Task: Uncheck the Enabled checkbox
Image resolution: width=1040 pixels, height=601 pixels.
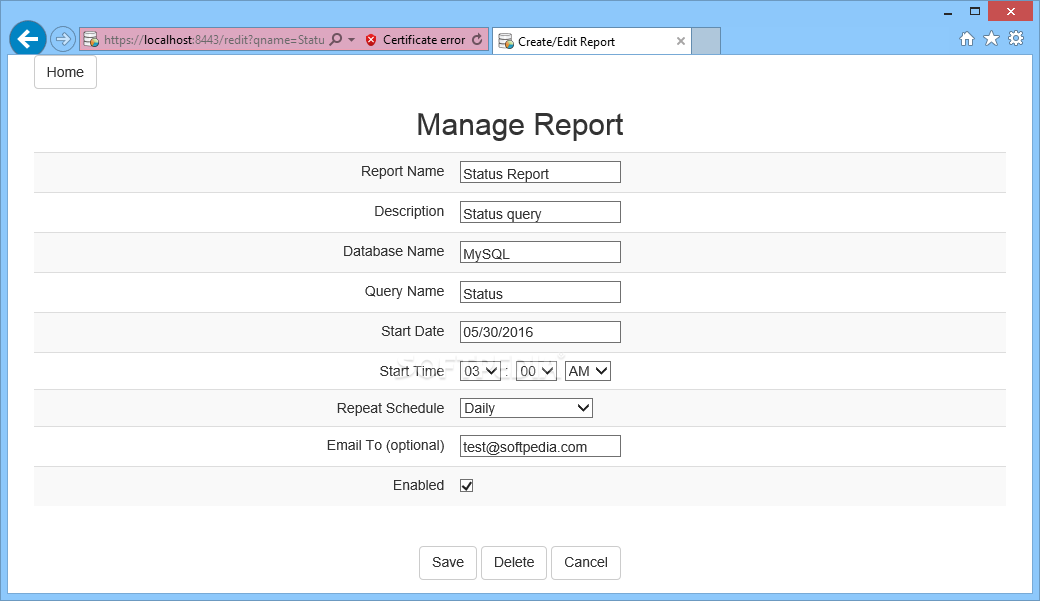Action: coord(467,486)
